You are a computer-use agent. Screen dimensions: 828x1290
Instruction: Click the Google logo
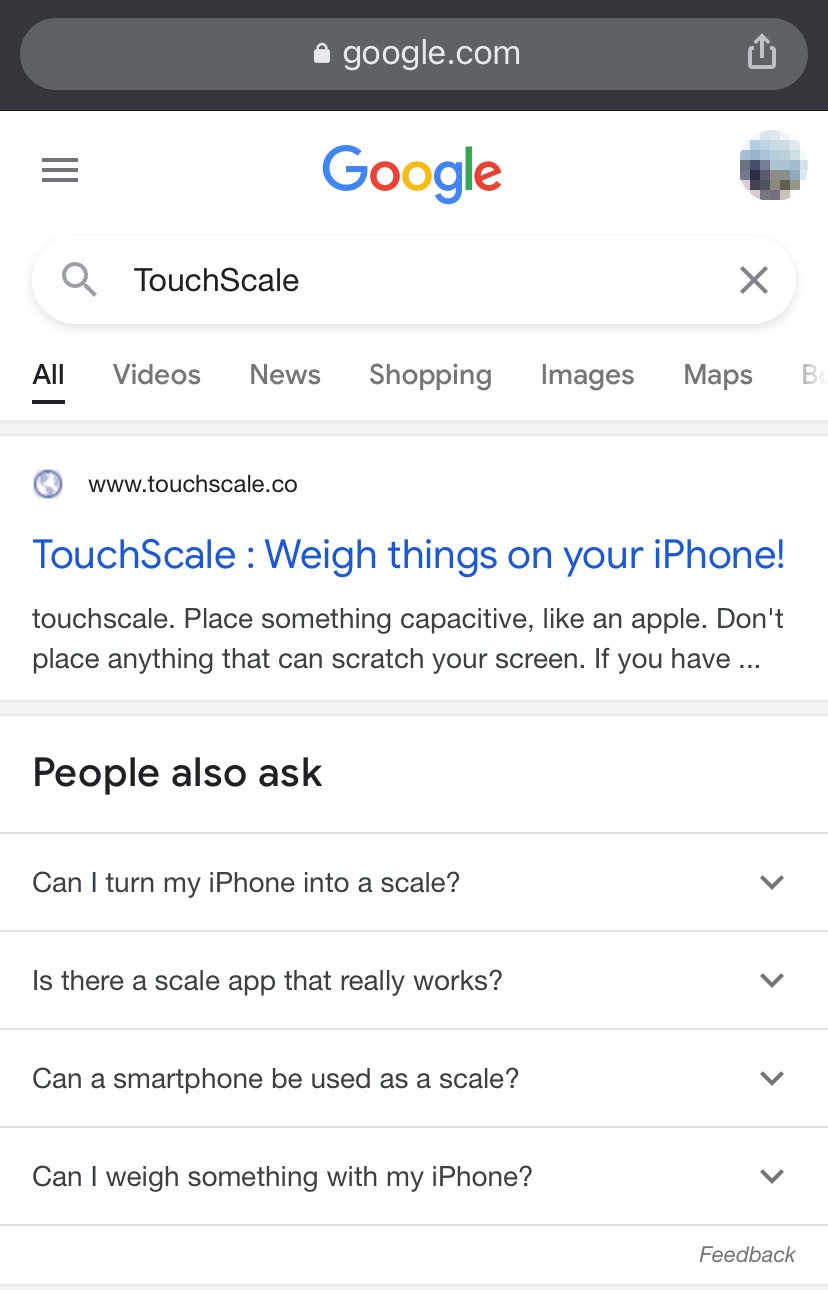coord(412,173)
